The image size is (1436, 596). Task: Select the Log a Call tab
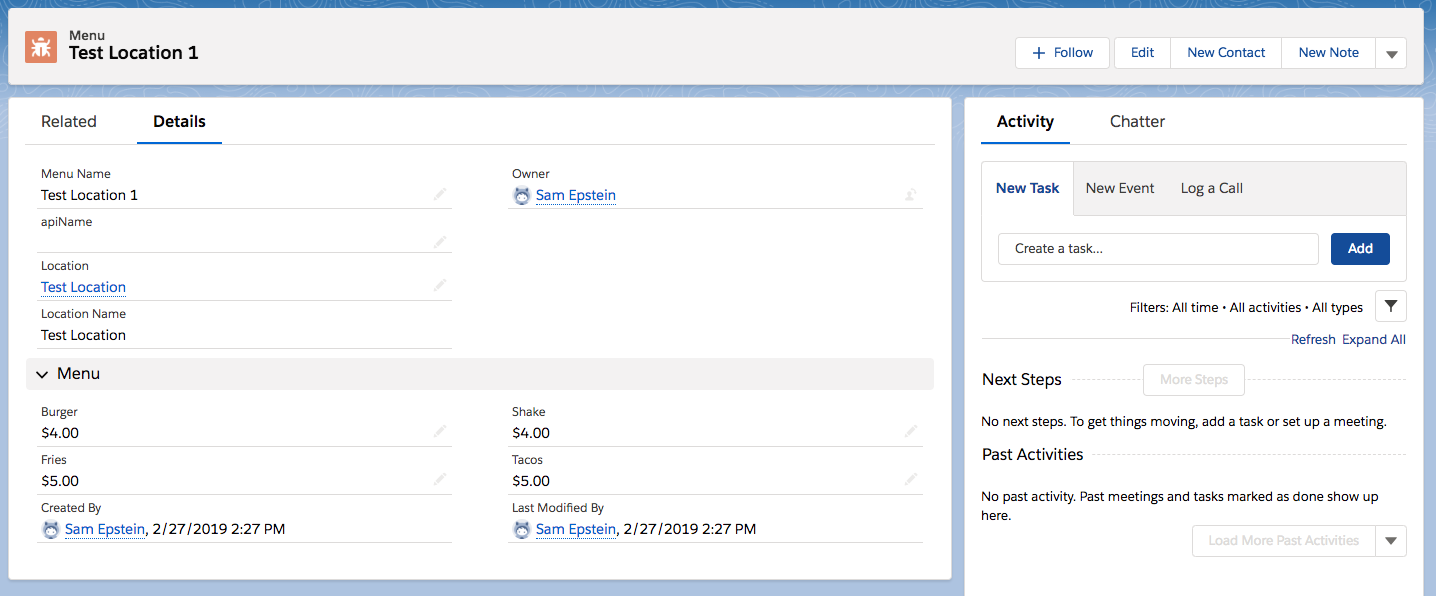click(1211, 188)
